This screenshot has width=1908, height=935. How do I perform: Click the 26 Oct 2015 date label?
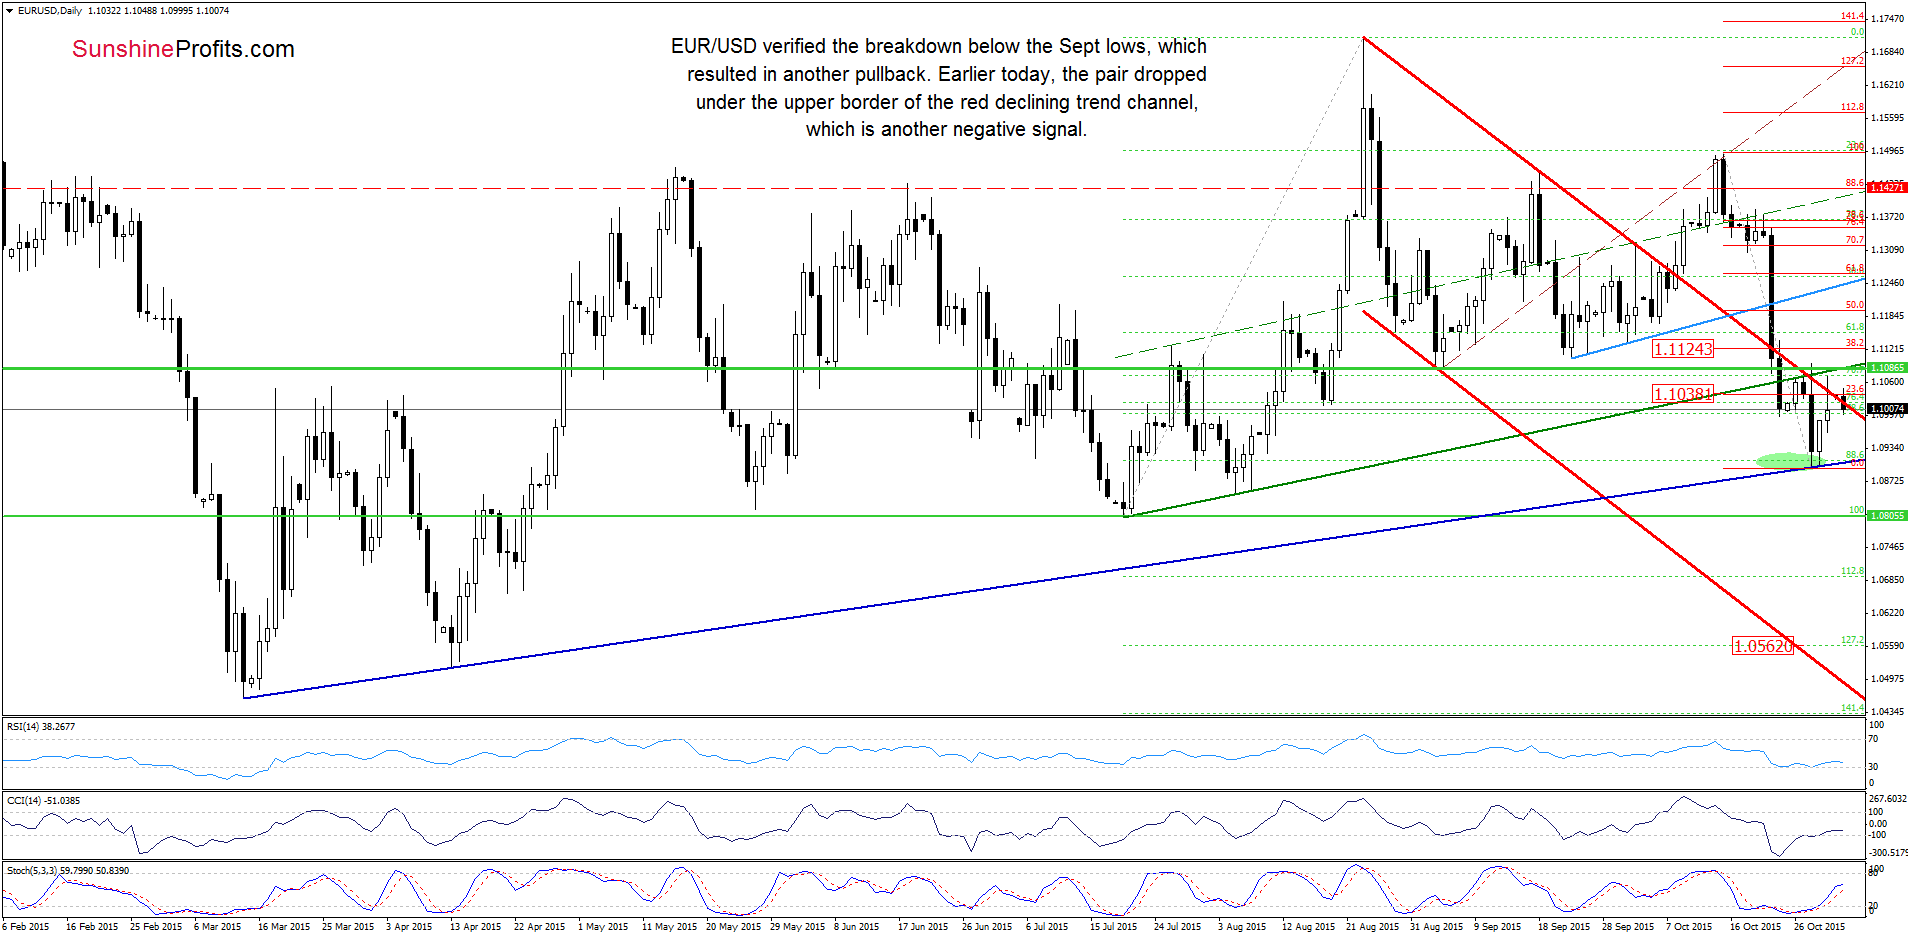tap(1819, 926)
